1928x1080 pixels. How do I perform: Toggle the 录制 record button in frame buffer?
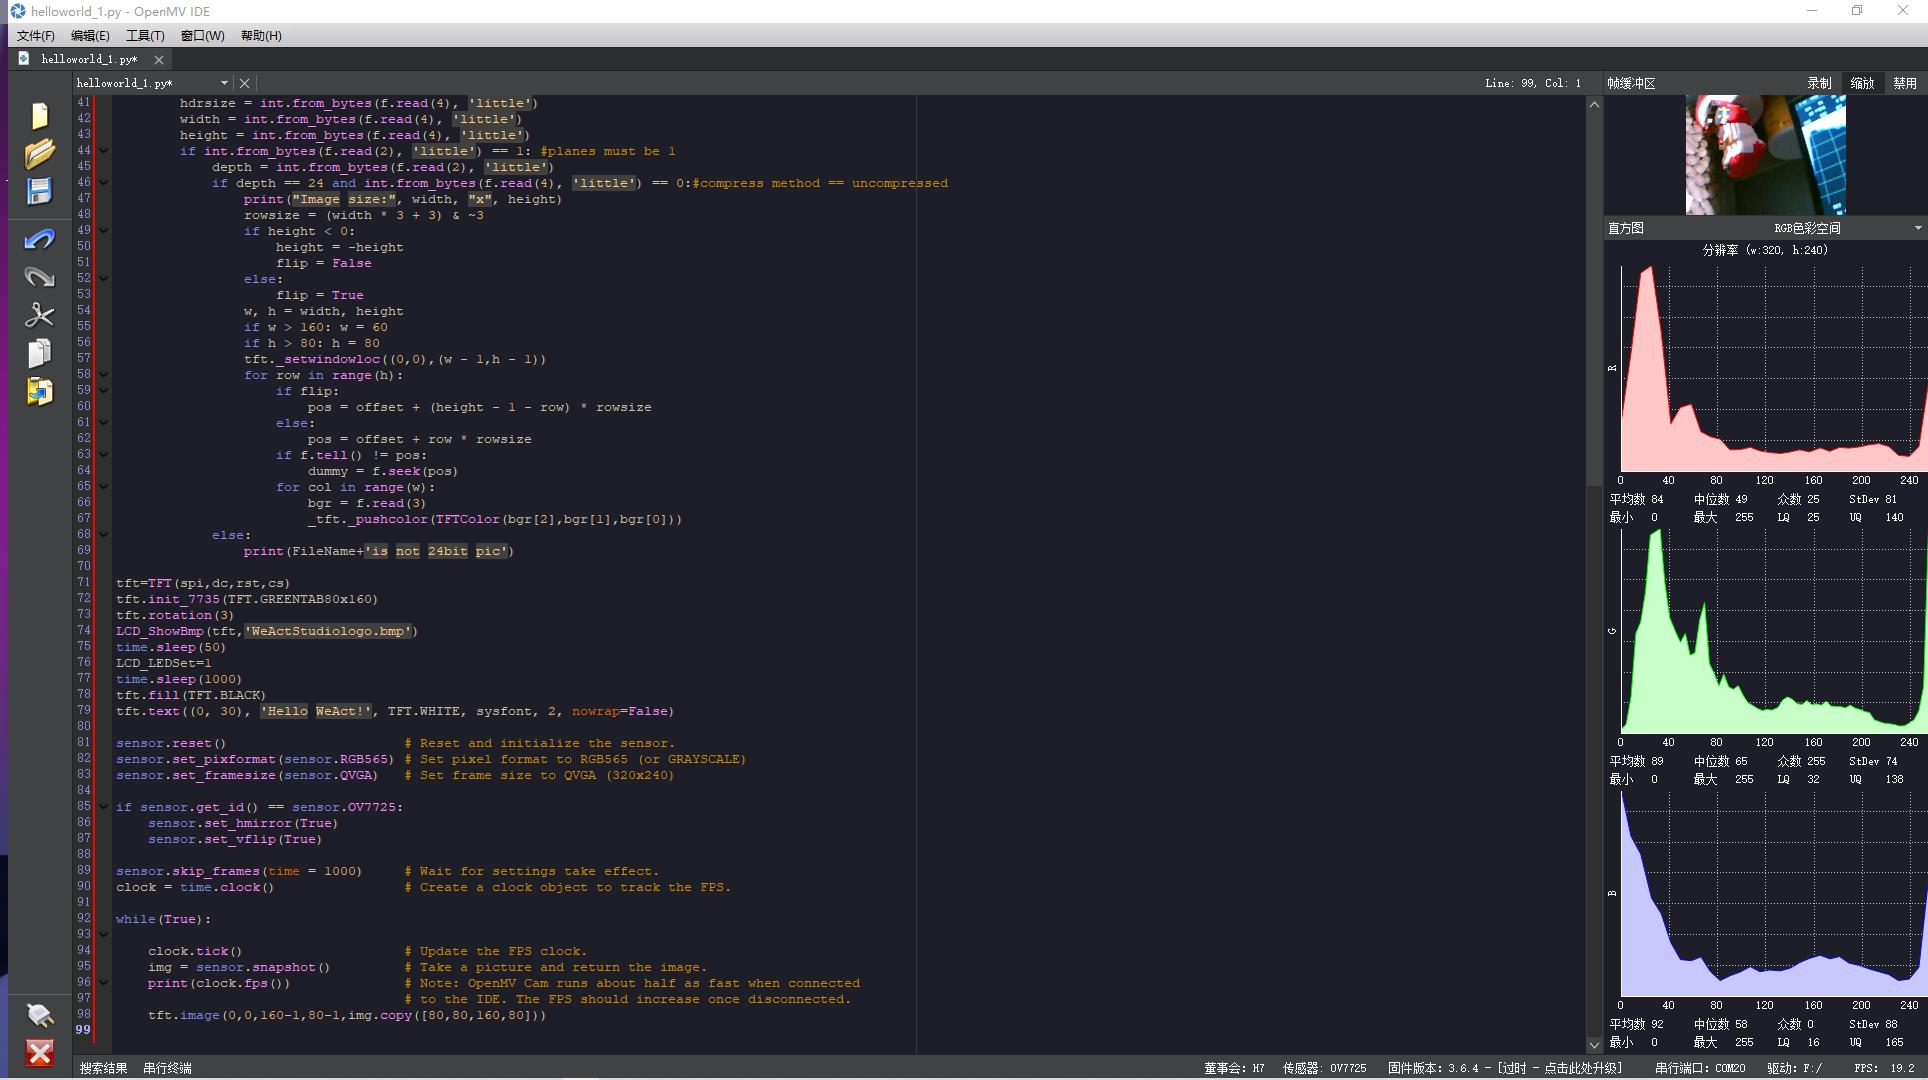(1819, 83)
